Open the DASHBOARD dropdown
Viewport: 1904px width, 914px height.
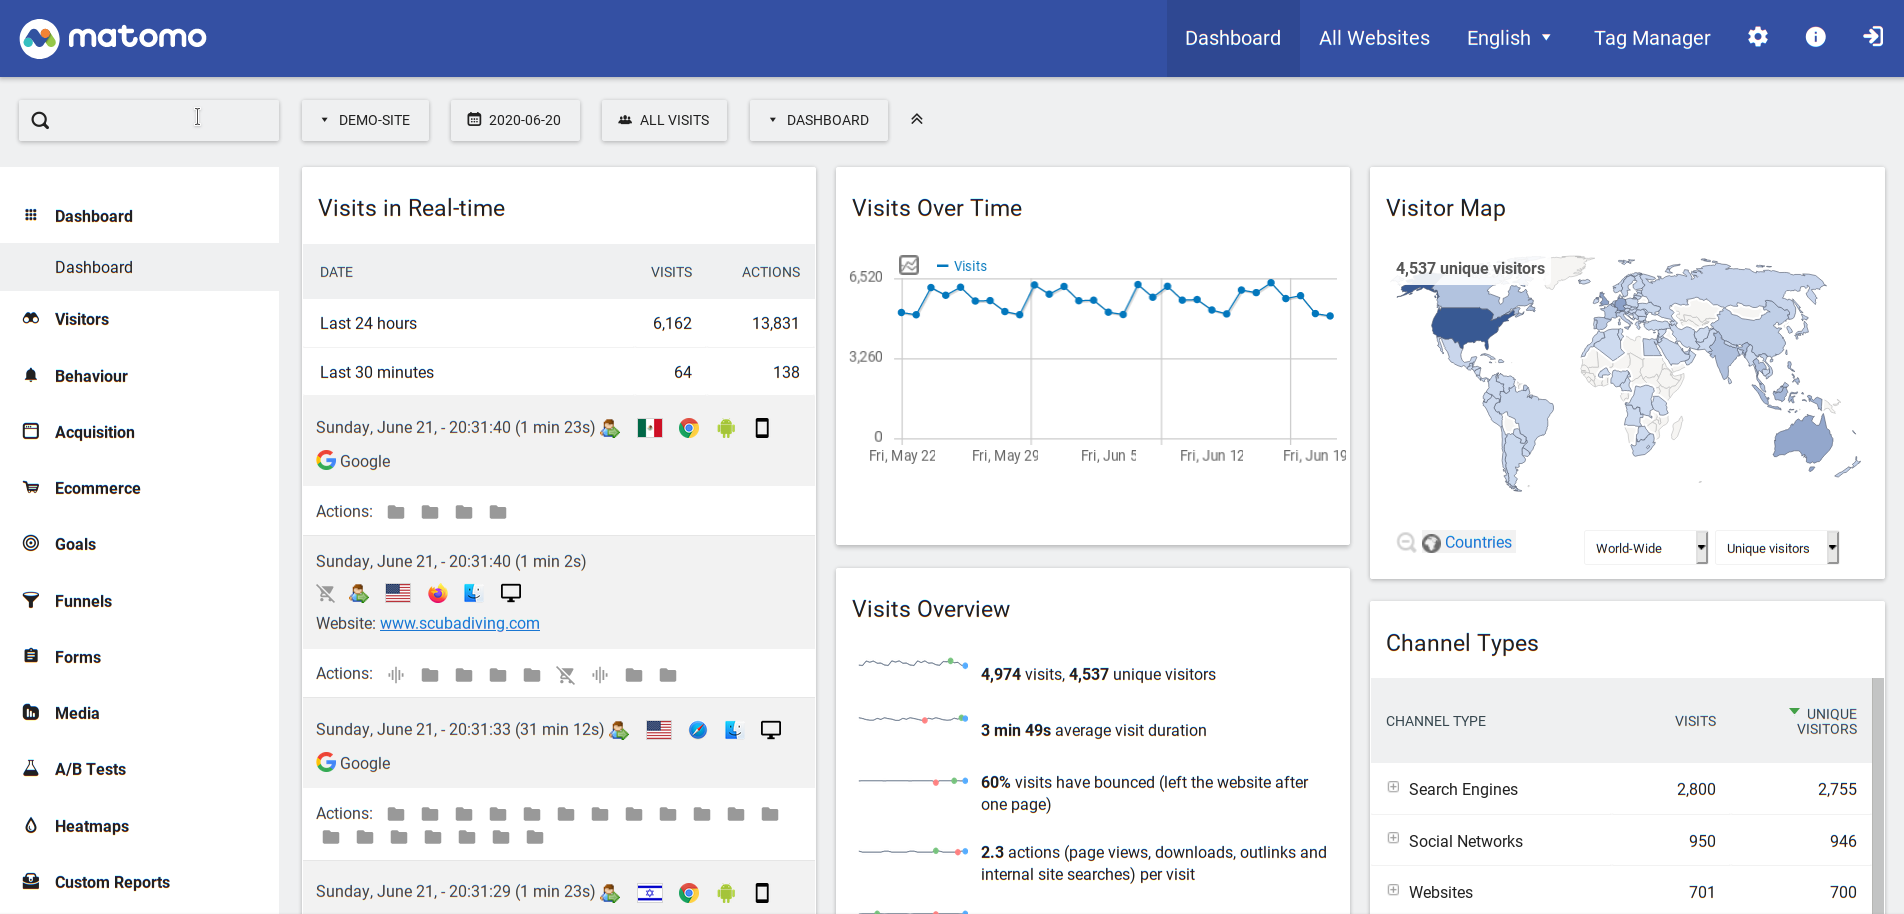pyautogui.click(x=819, y=120)
